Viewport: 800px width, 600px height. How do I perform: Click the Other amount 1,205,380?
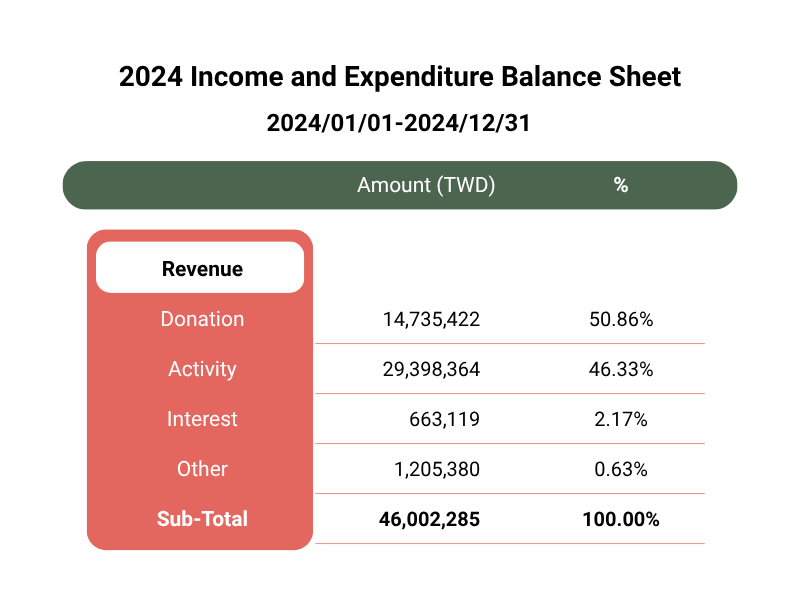pos(437,469)
